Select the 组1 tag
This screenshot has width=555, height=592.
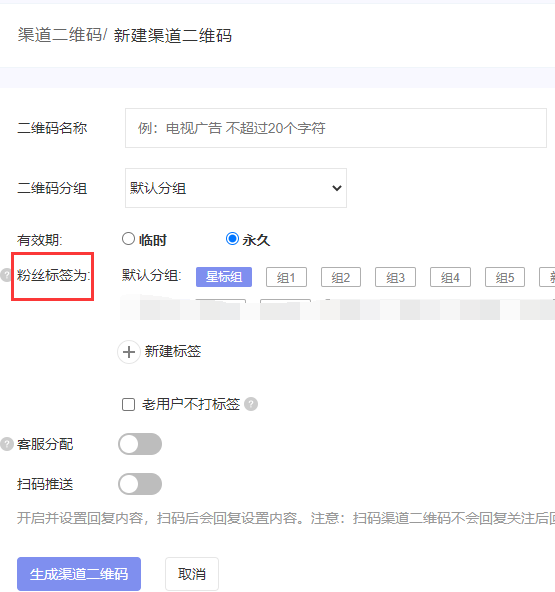coord(286,277)
